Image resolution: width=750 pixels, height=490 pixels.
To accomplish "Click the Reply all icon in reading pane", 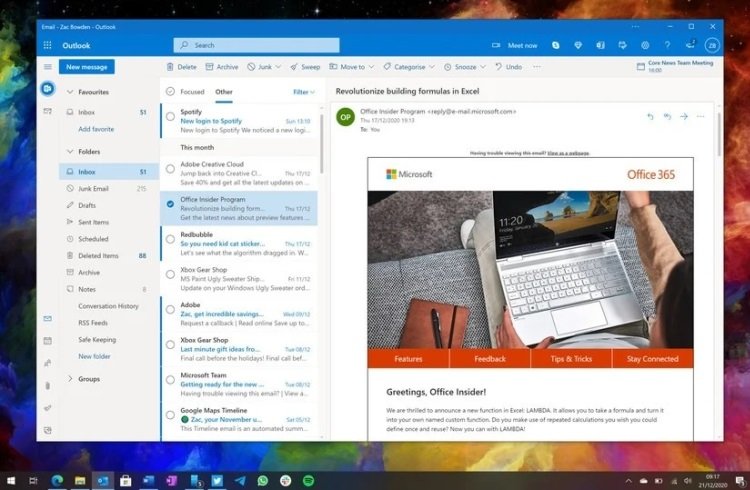I will [x=667, y=116].
